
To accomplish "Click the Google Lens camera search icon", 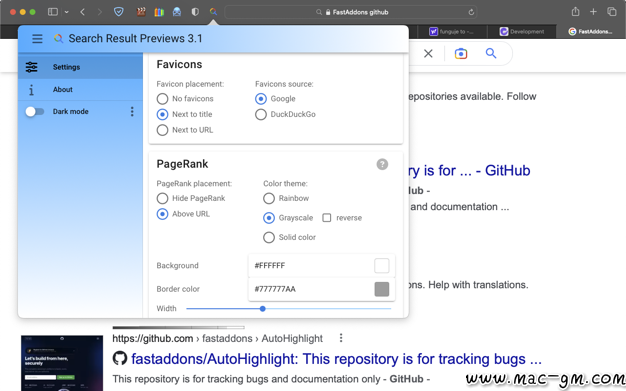I will pos(461,54).
